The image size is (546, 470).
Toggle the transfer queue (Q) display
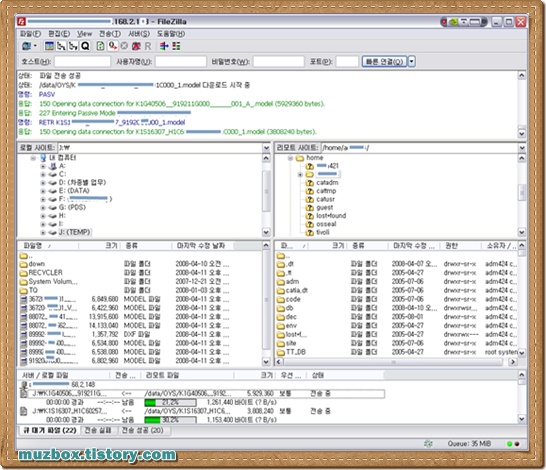click(85, 46)
